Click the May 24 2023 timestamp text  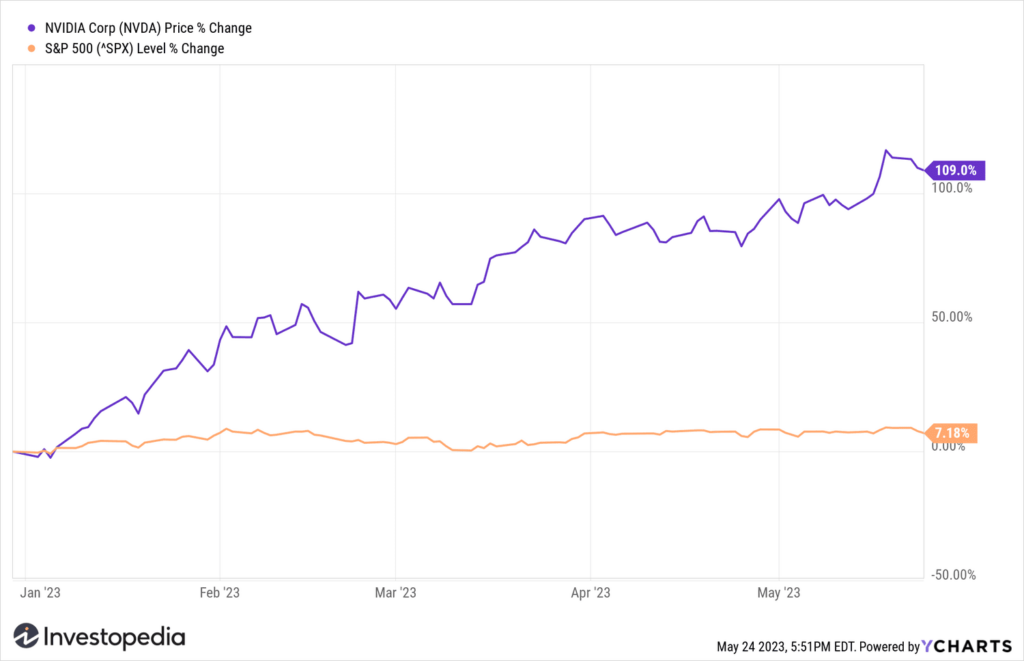click(x=786, y=647)
